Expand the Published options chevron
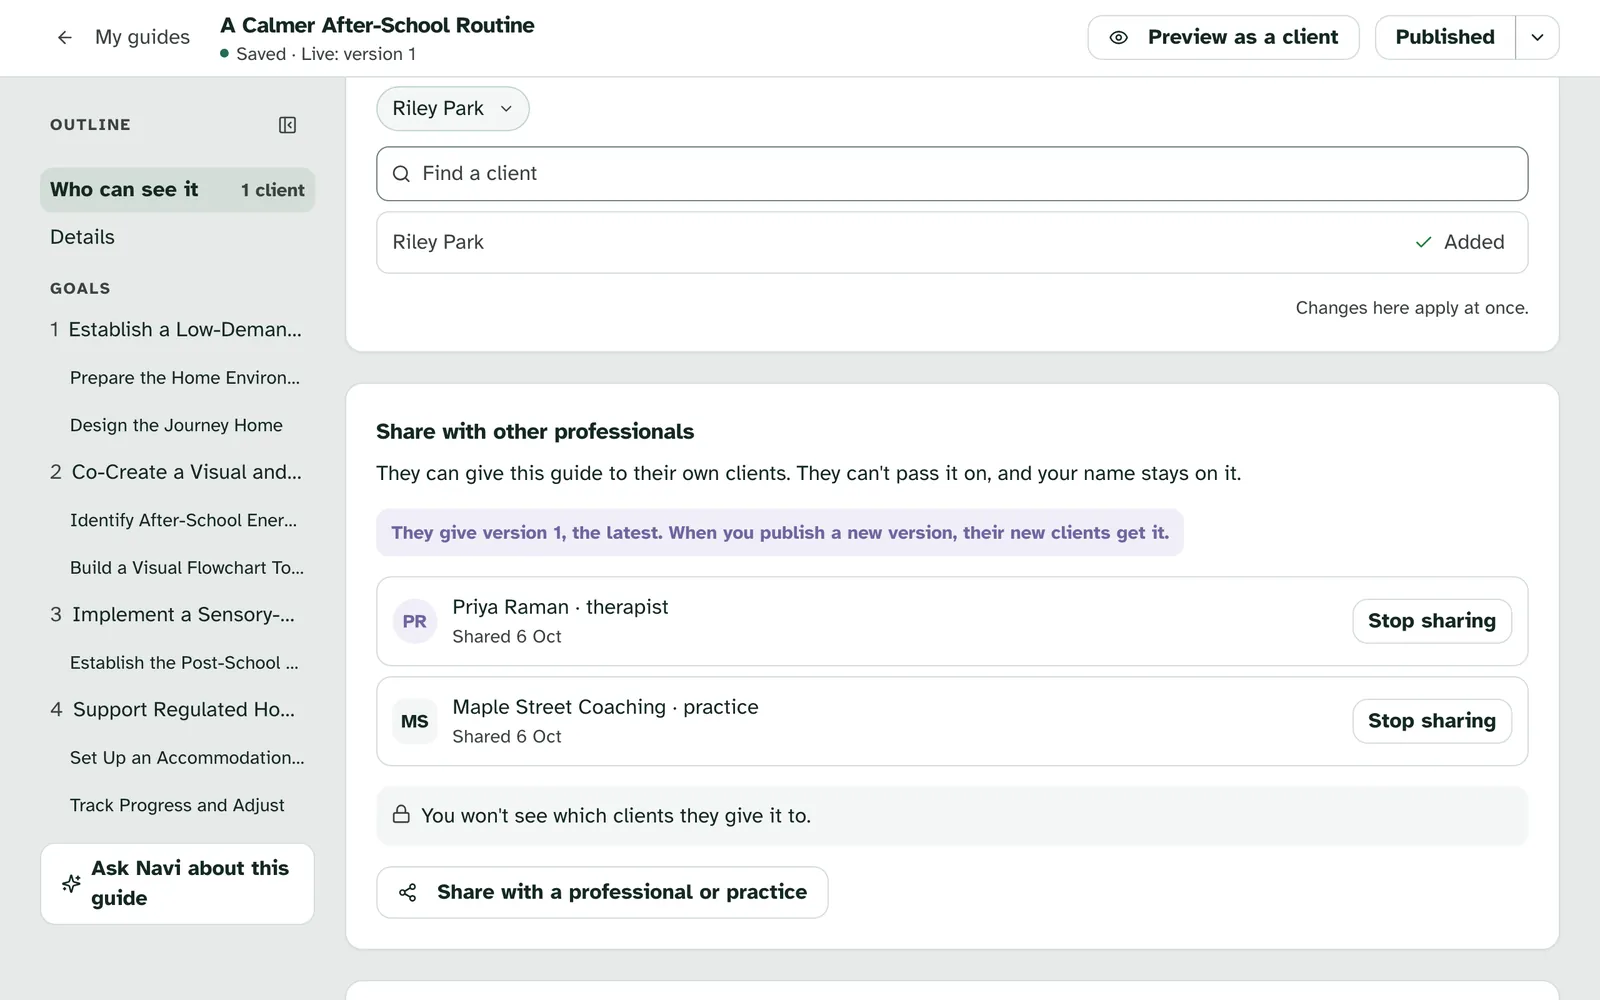This screenshot has width=1600, height=1000. coord(1537,37)
